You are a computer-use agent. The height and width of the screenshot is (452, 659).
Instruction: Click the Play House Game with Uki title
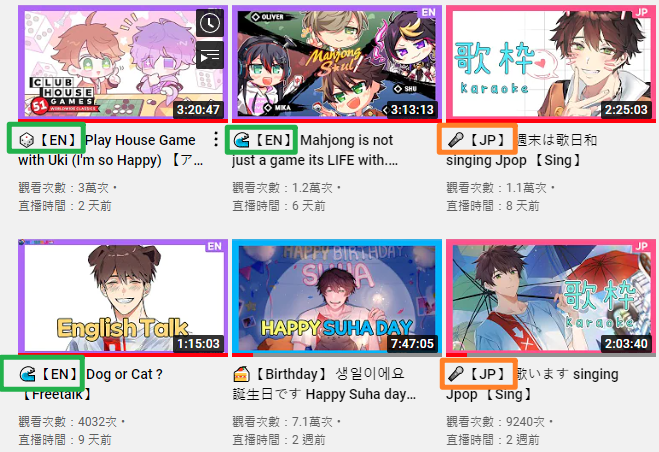click(x=111, y=150)
